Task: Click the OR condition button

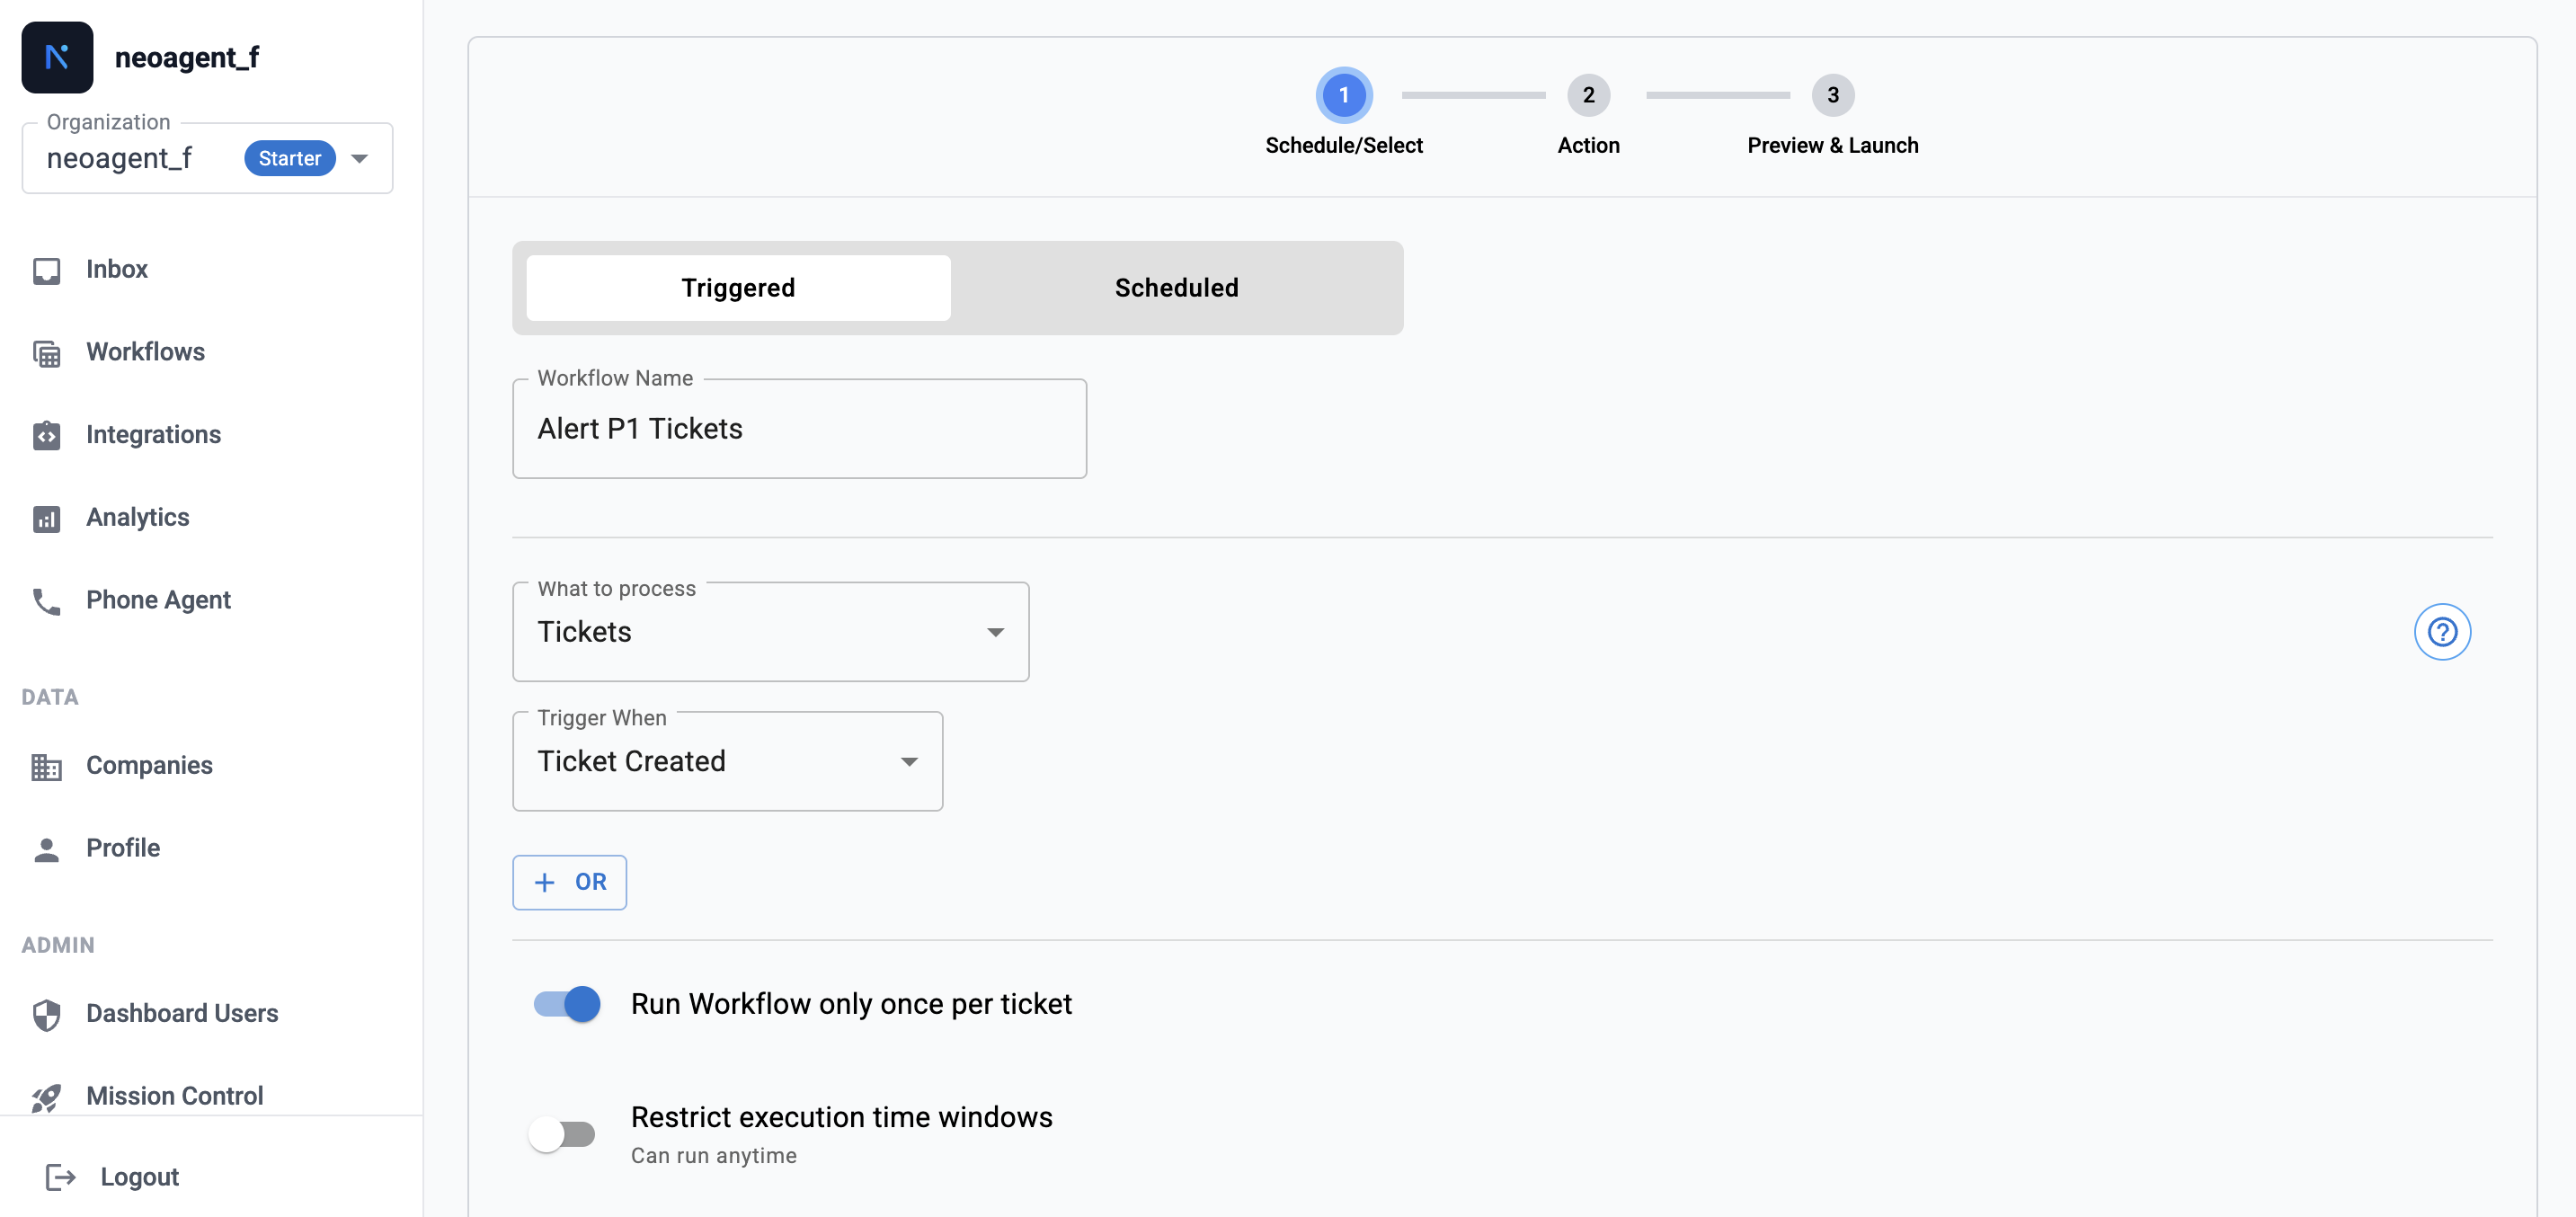Action: 569,882
